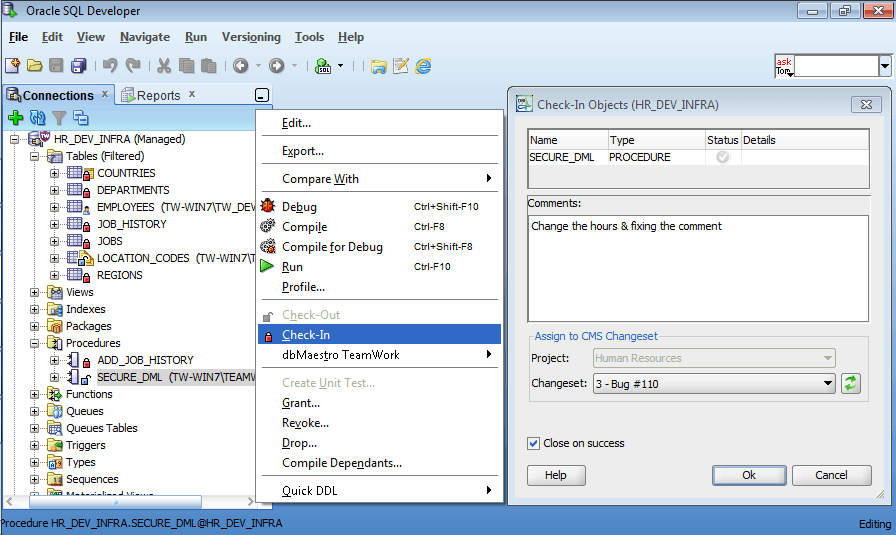Select the JOB_HISTORY table

pyautogui.click(x=131, y=224)
